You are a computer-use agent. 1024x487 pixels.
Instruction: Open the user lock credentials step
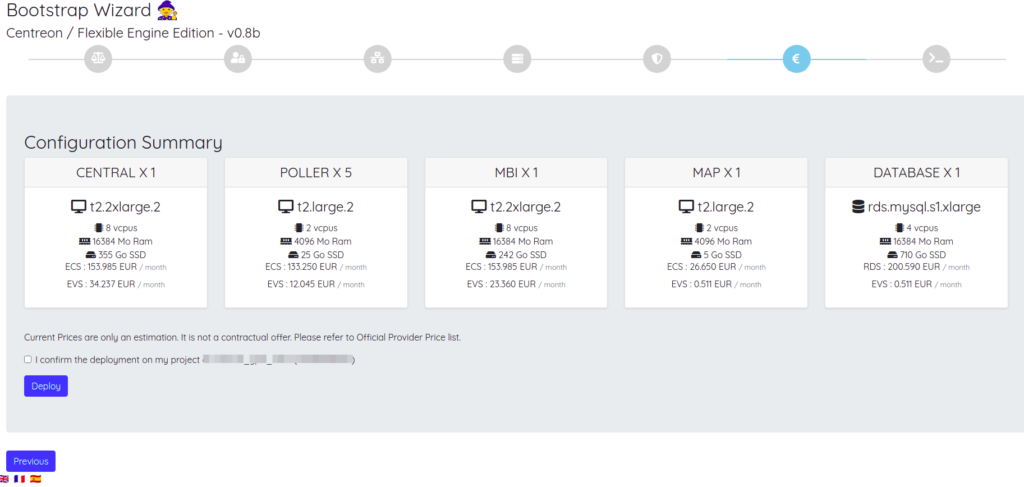tap(238, 59)
